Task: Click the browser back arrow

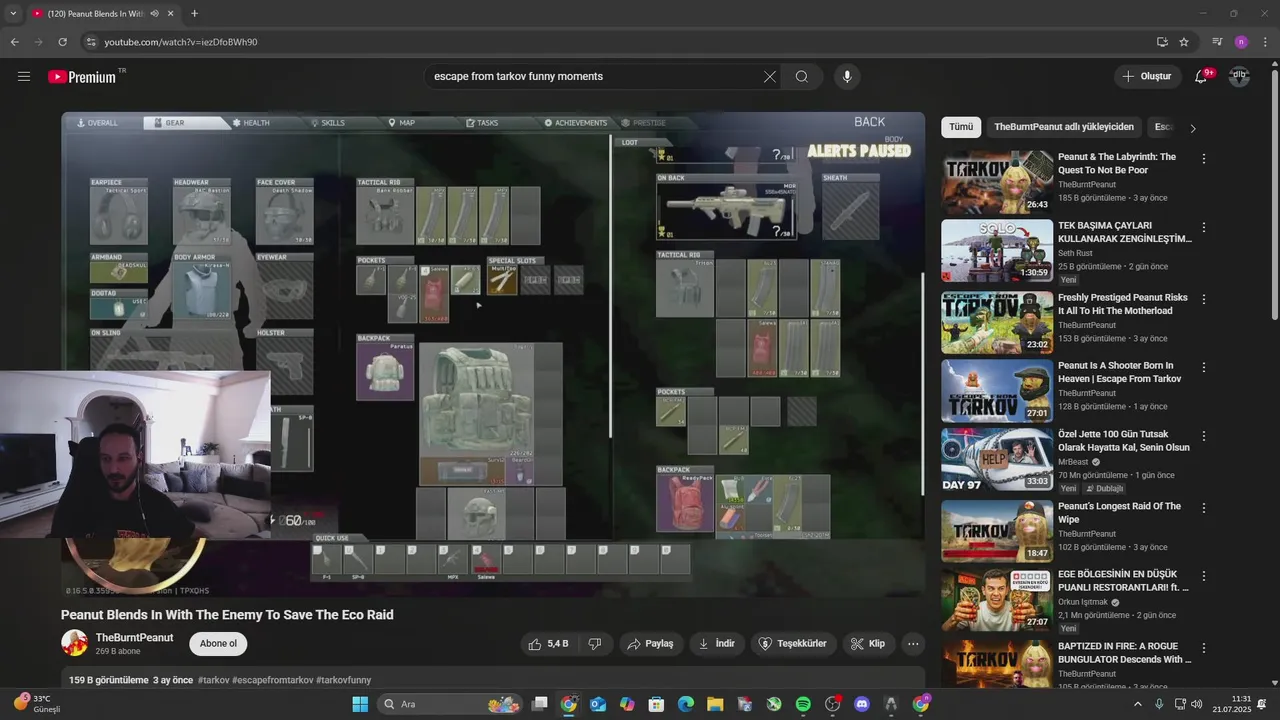Action: 14,42
